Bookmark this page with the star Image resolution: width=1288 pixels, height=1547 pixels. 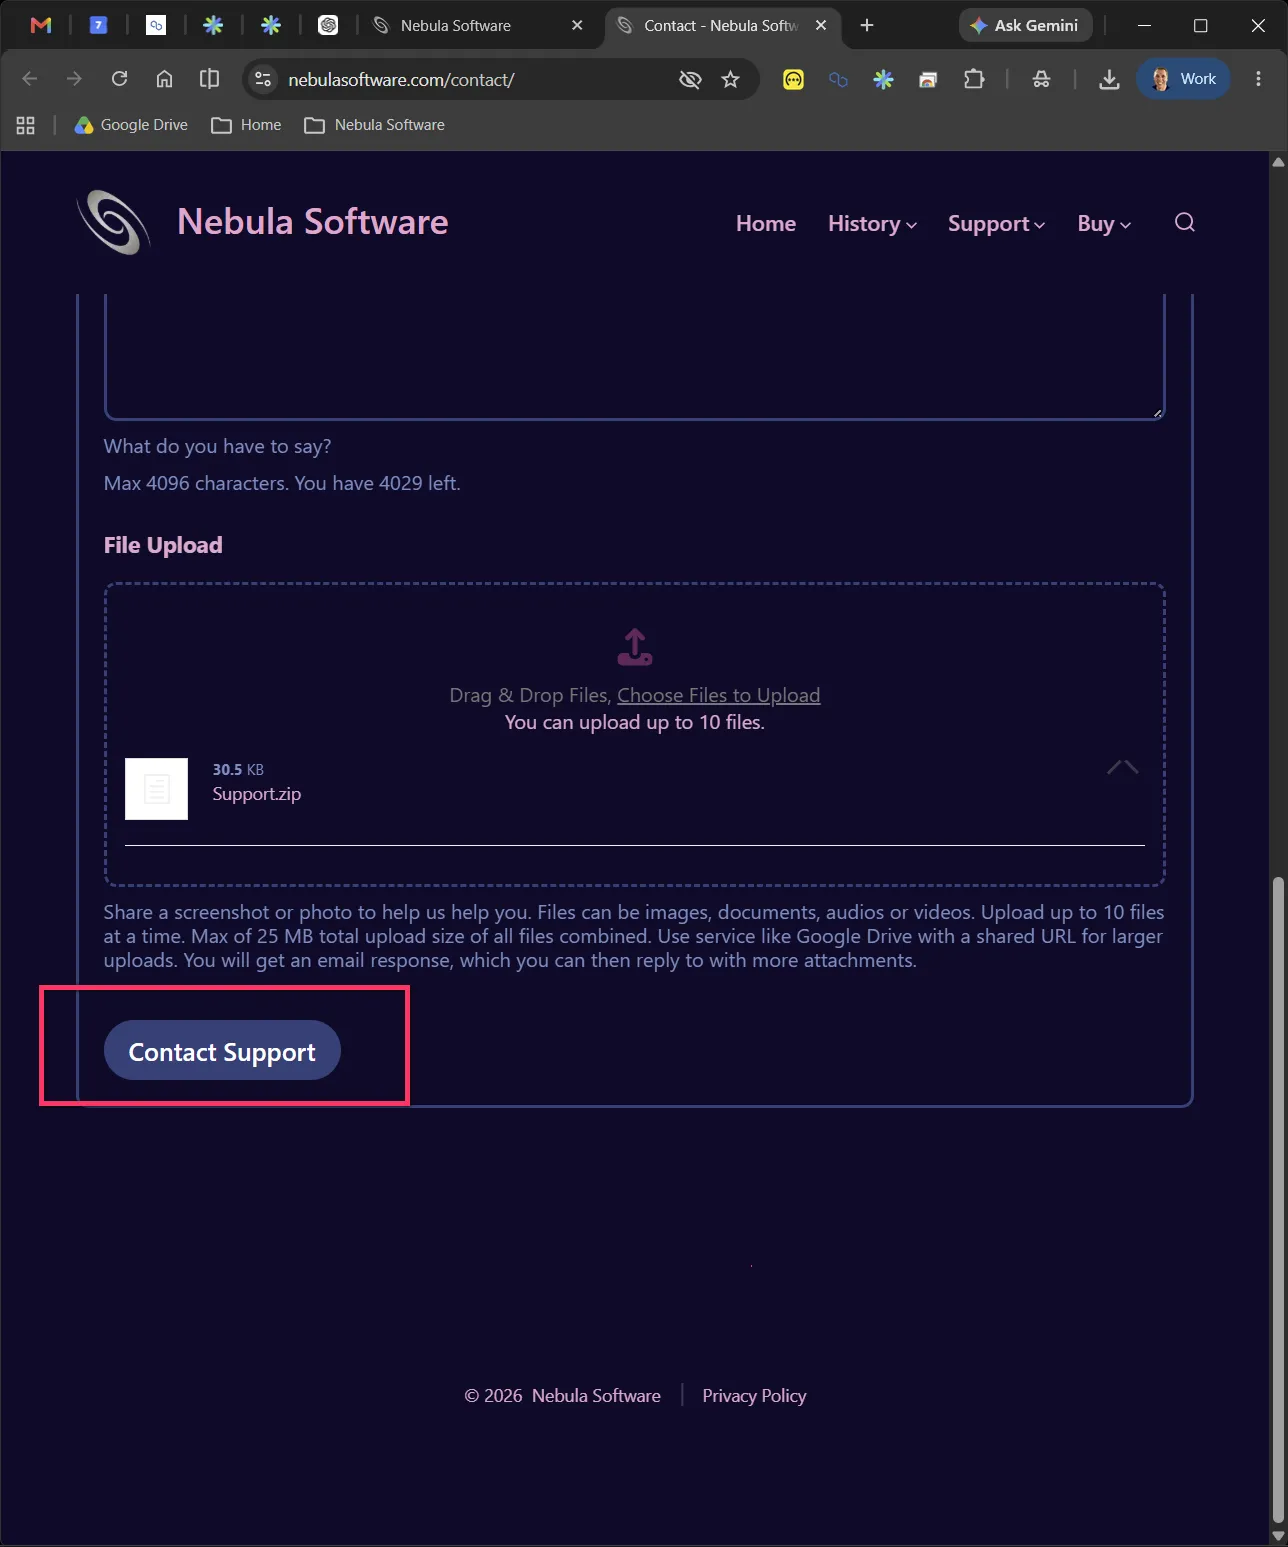(731, 79)
